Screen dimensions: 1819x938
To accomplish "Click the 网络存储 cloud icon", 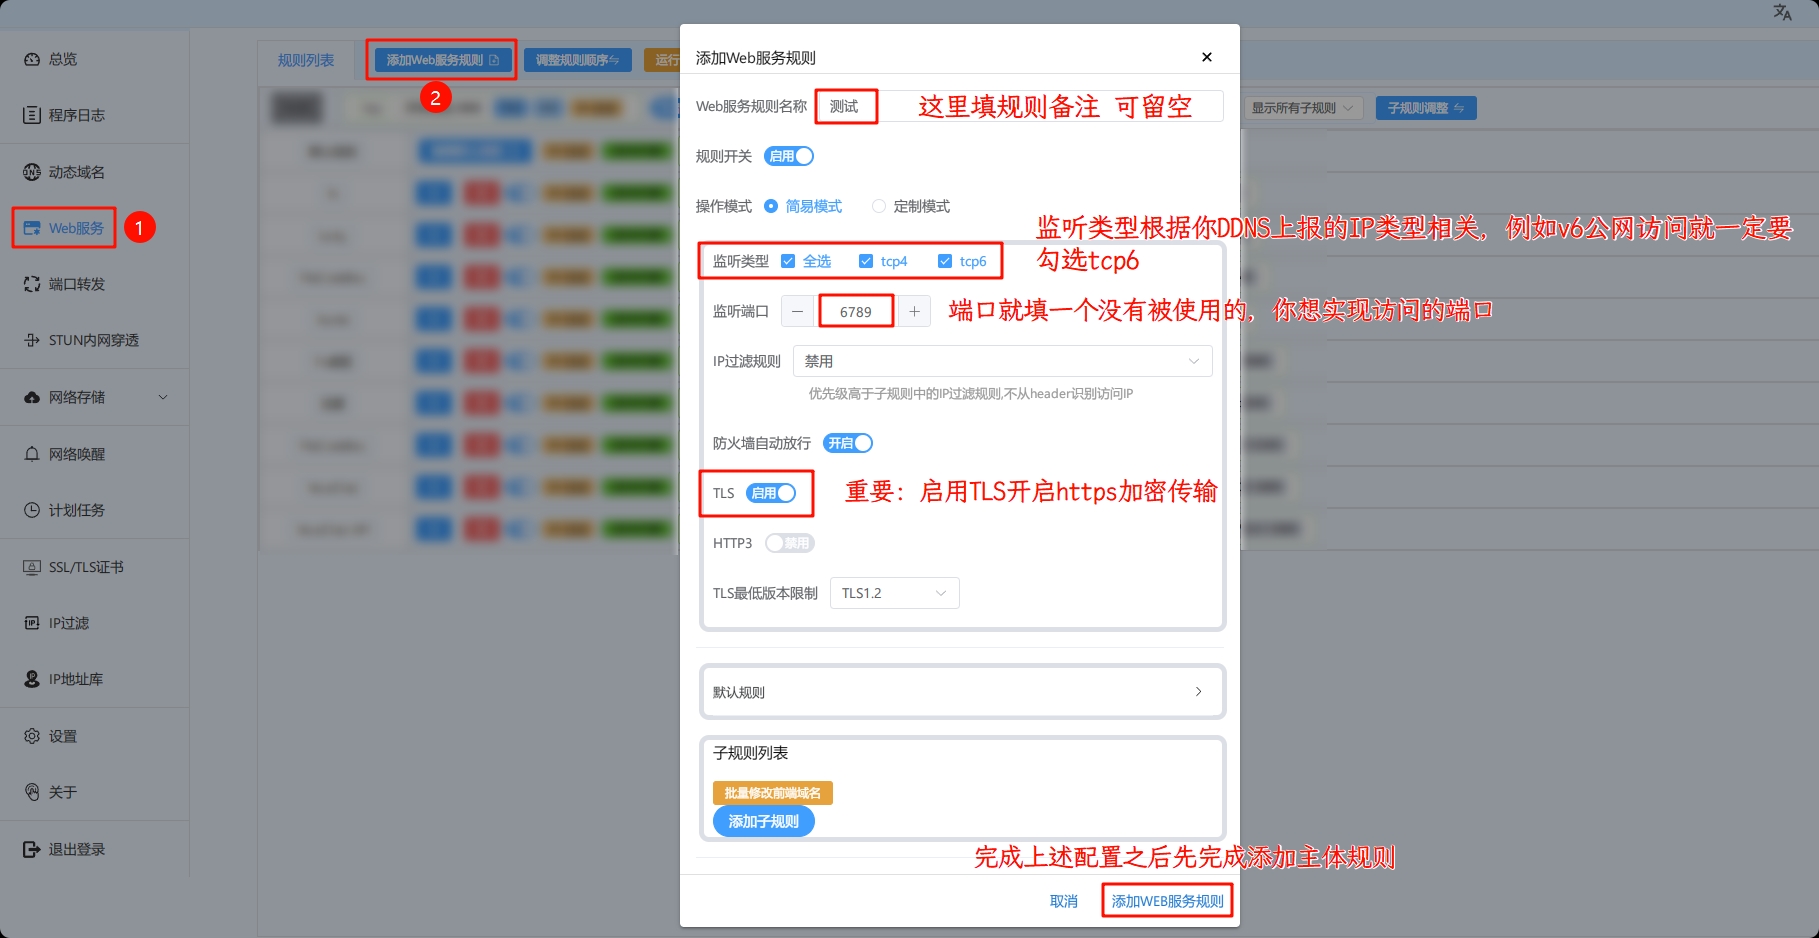I will click(32, 397).
